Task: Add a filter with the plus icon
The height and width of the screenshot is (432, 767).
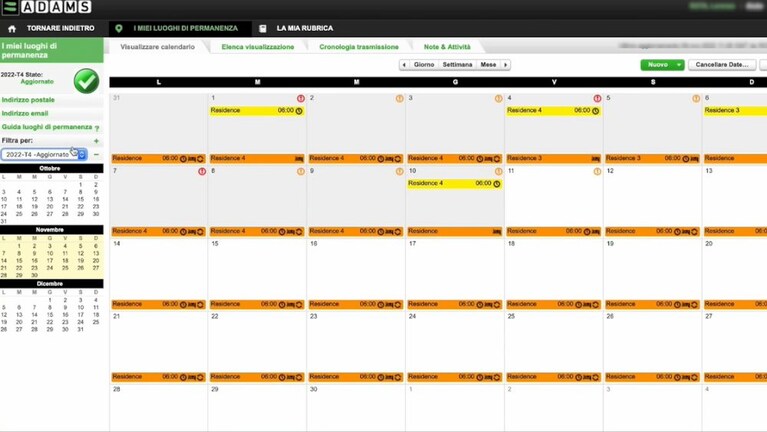Action: pos(96,141)
